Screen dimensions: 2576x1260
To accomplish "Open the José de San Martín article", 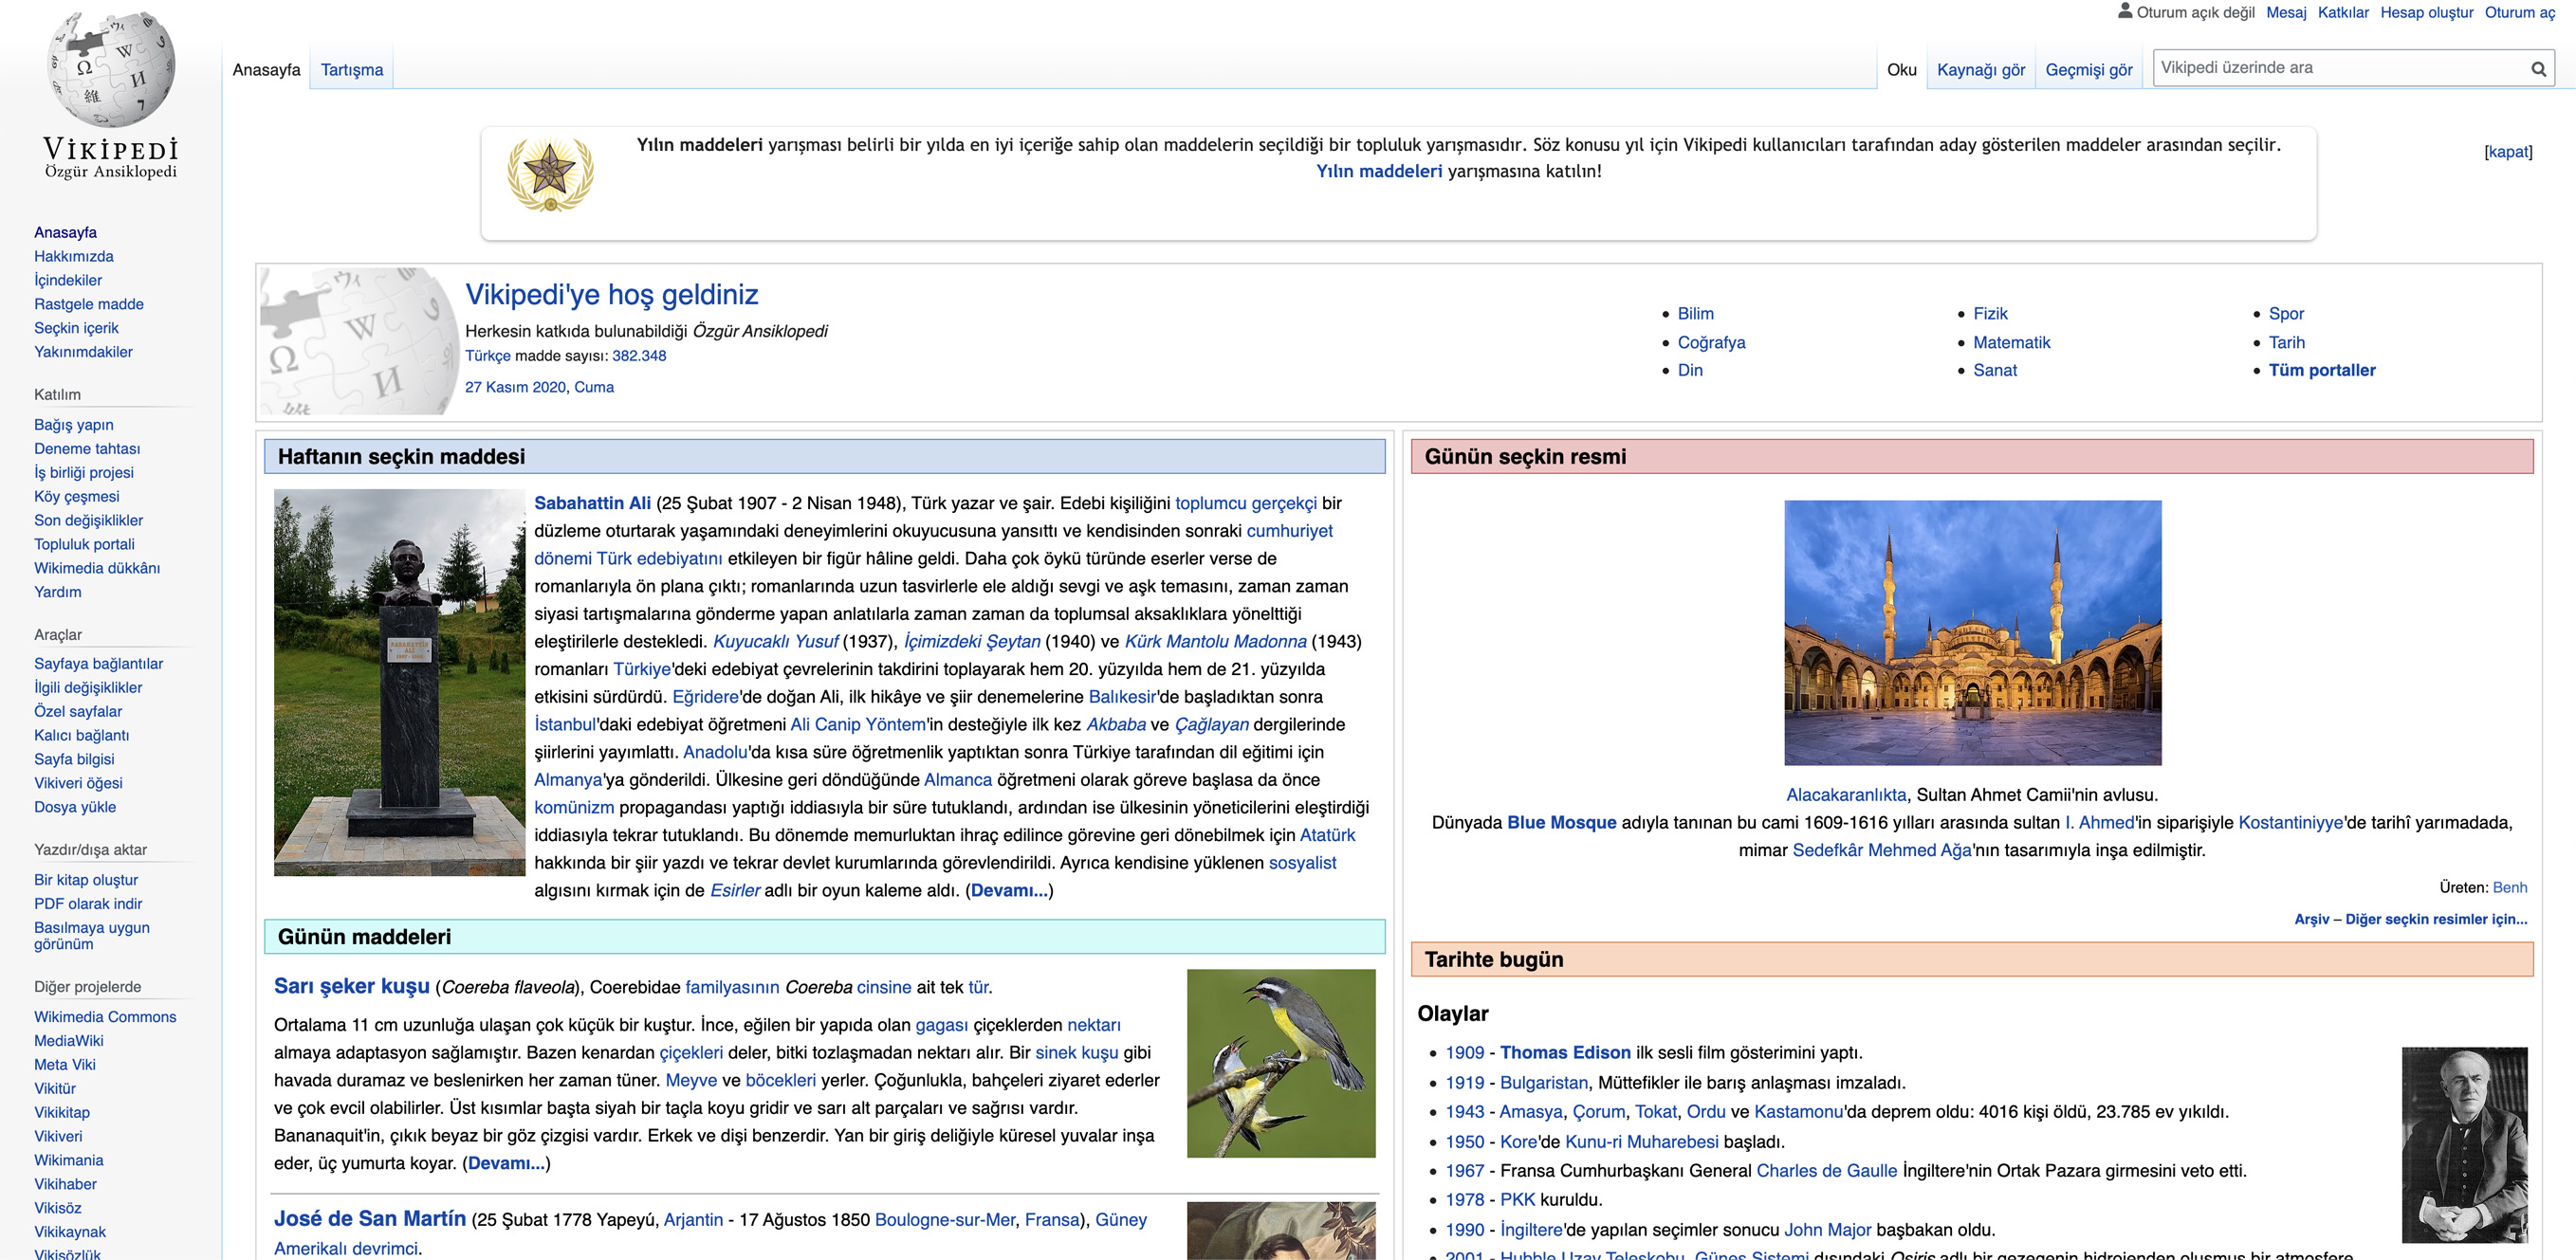I will [370, 1219].
